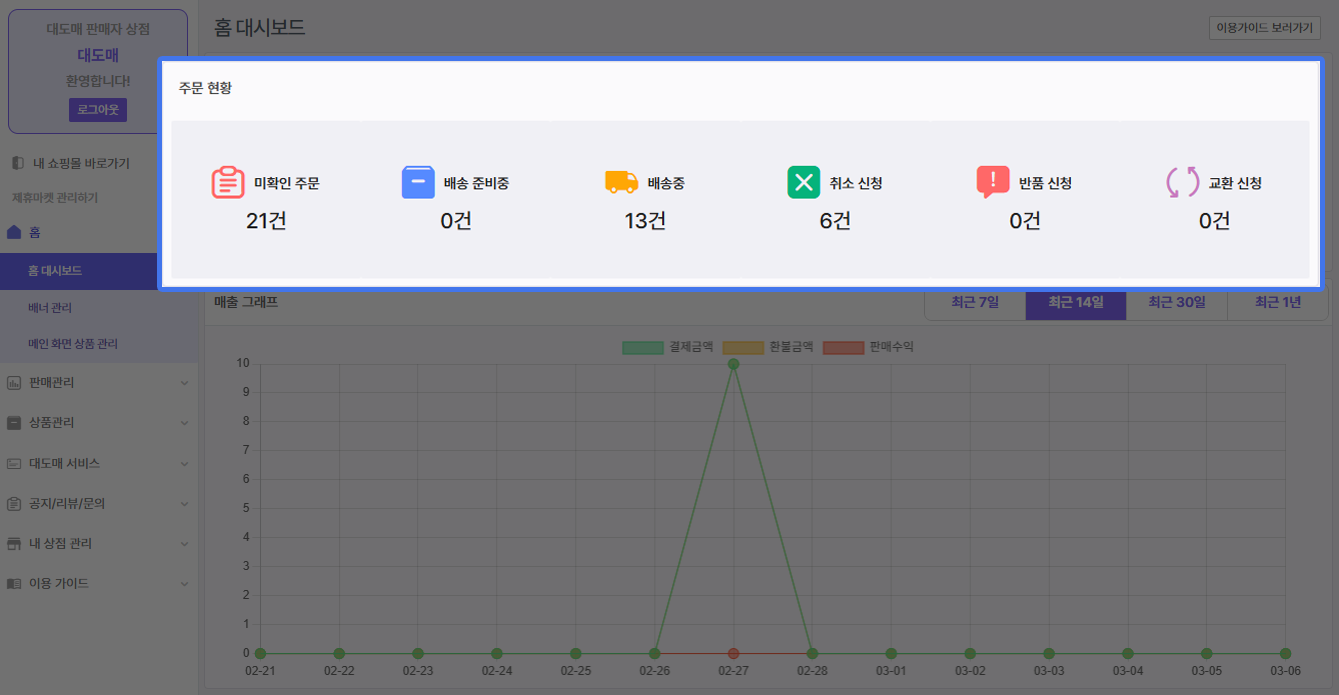Expand the 판매관리 sidebar menu
1339x695 pixels.
click(98, 383)
